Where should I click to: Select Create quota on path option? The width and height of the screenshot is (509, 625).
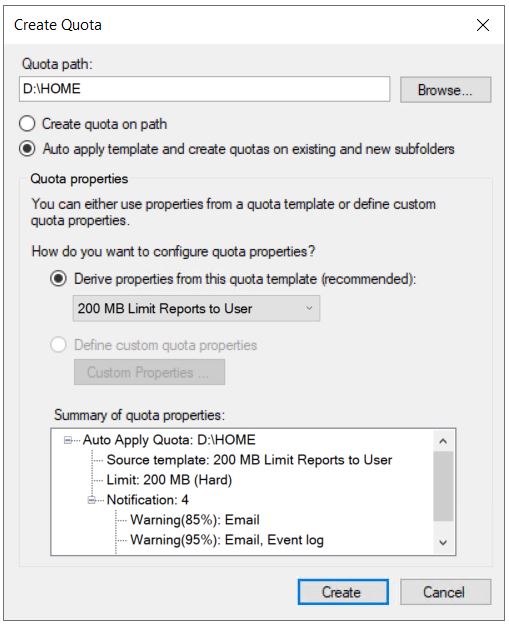pyautogui.click(x=28, y=124)
